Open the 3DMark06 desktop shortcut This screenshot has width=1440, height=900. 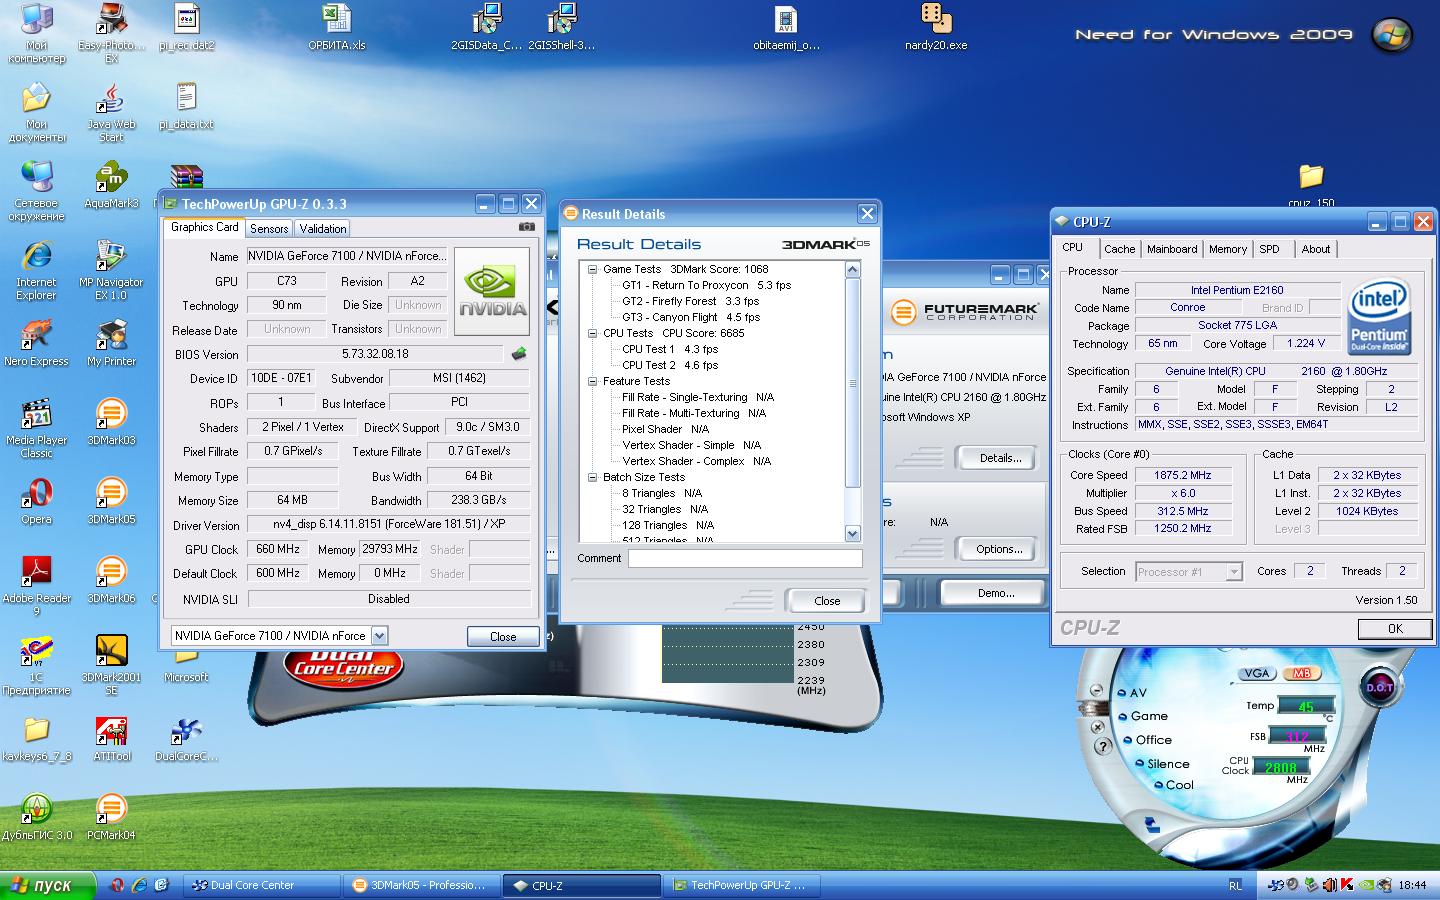111,579
